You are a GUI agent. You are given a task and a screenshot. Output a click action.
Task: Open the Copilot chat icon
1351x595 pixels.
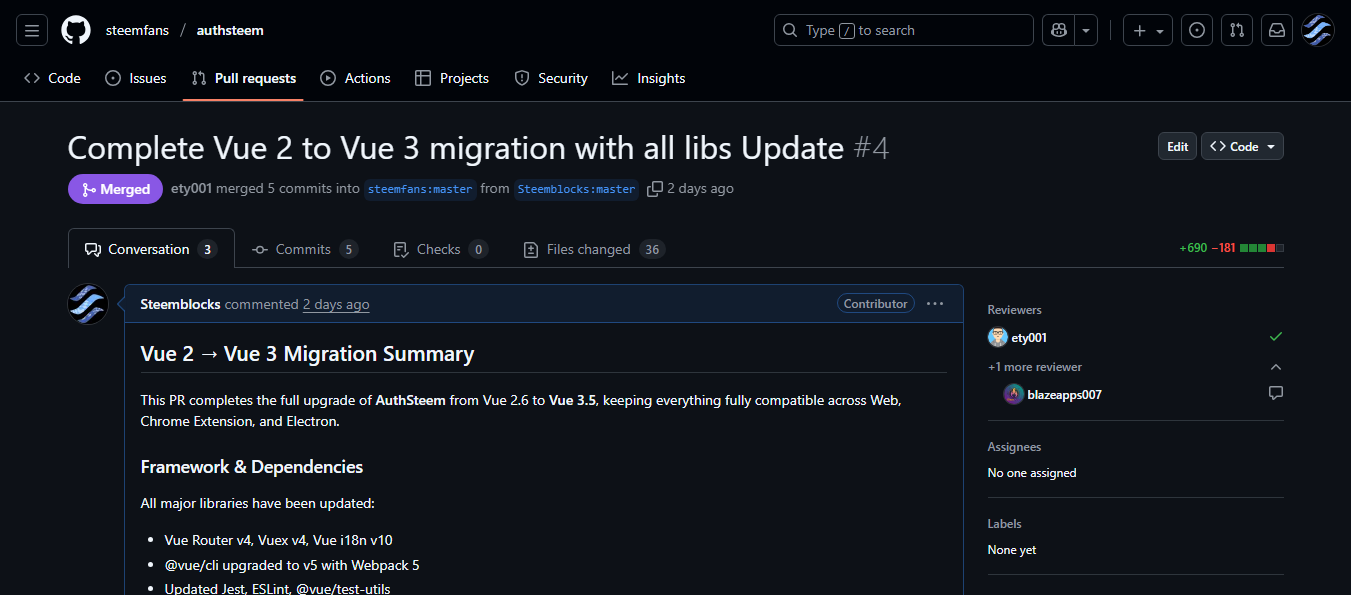click(1058, 30)
